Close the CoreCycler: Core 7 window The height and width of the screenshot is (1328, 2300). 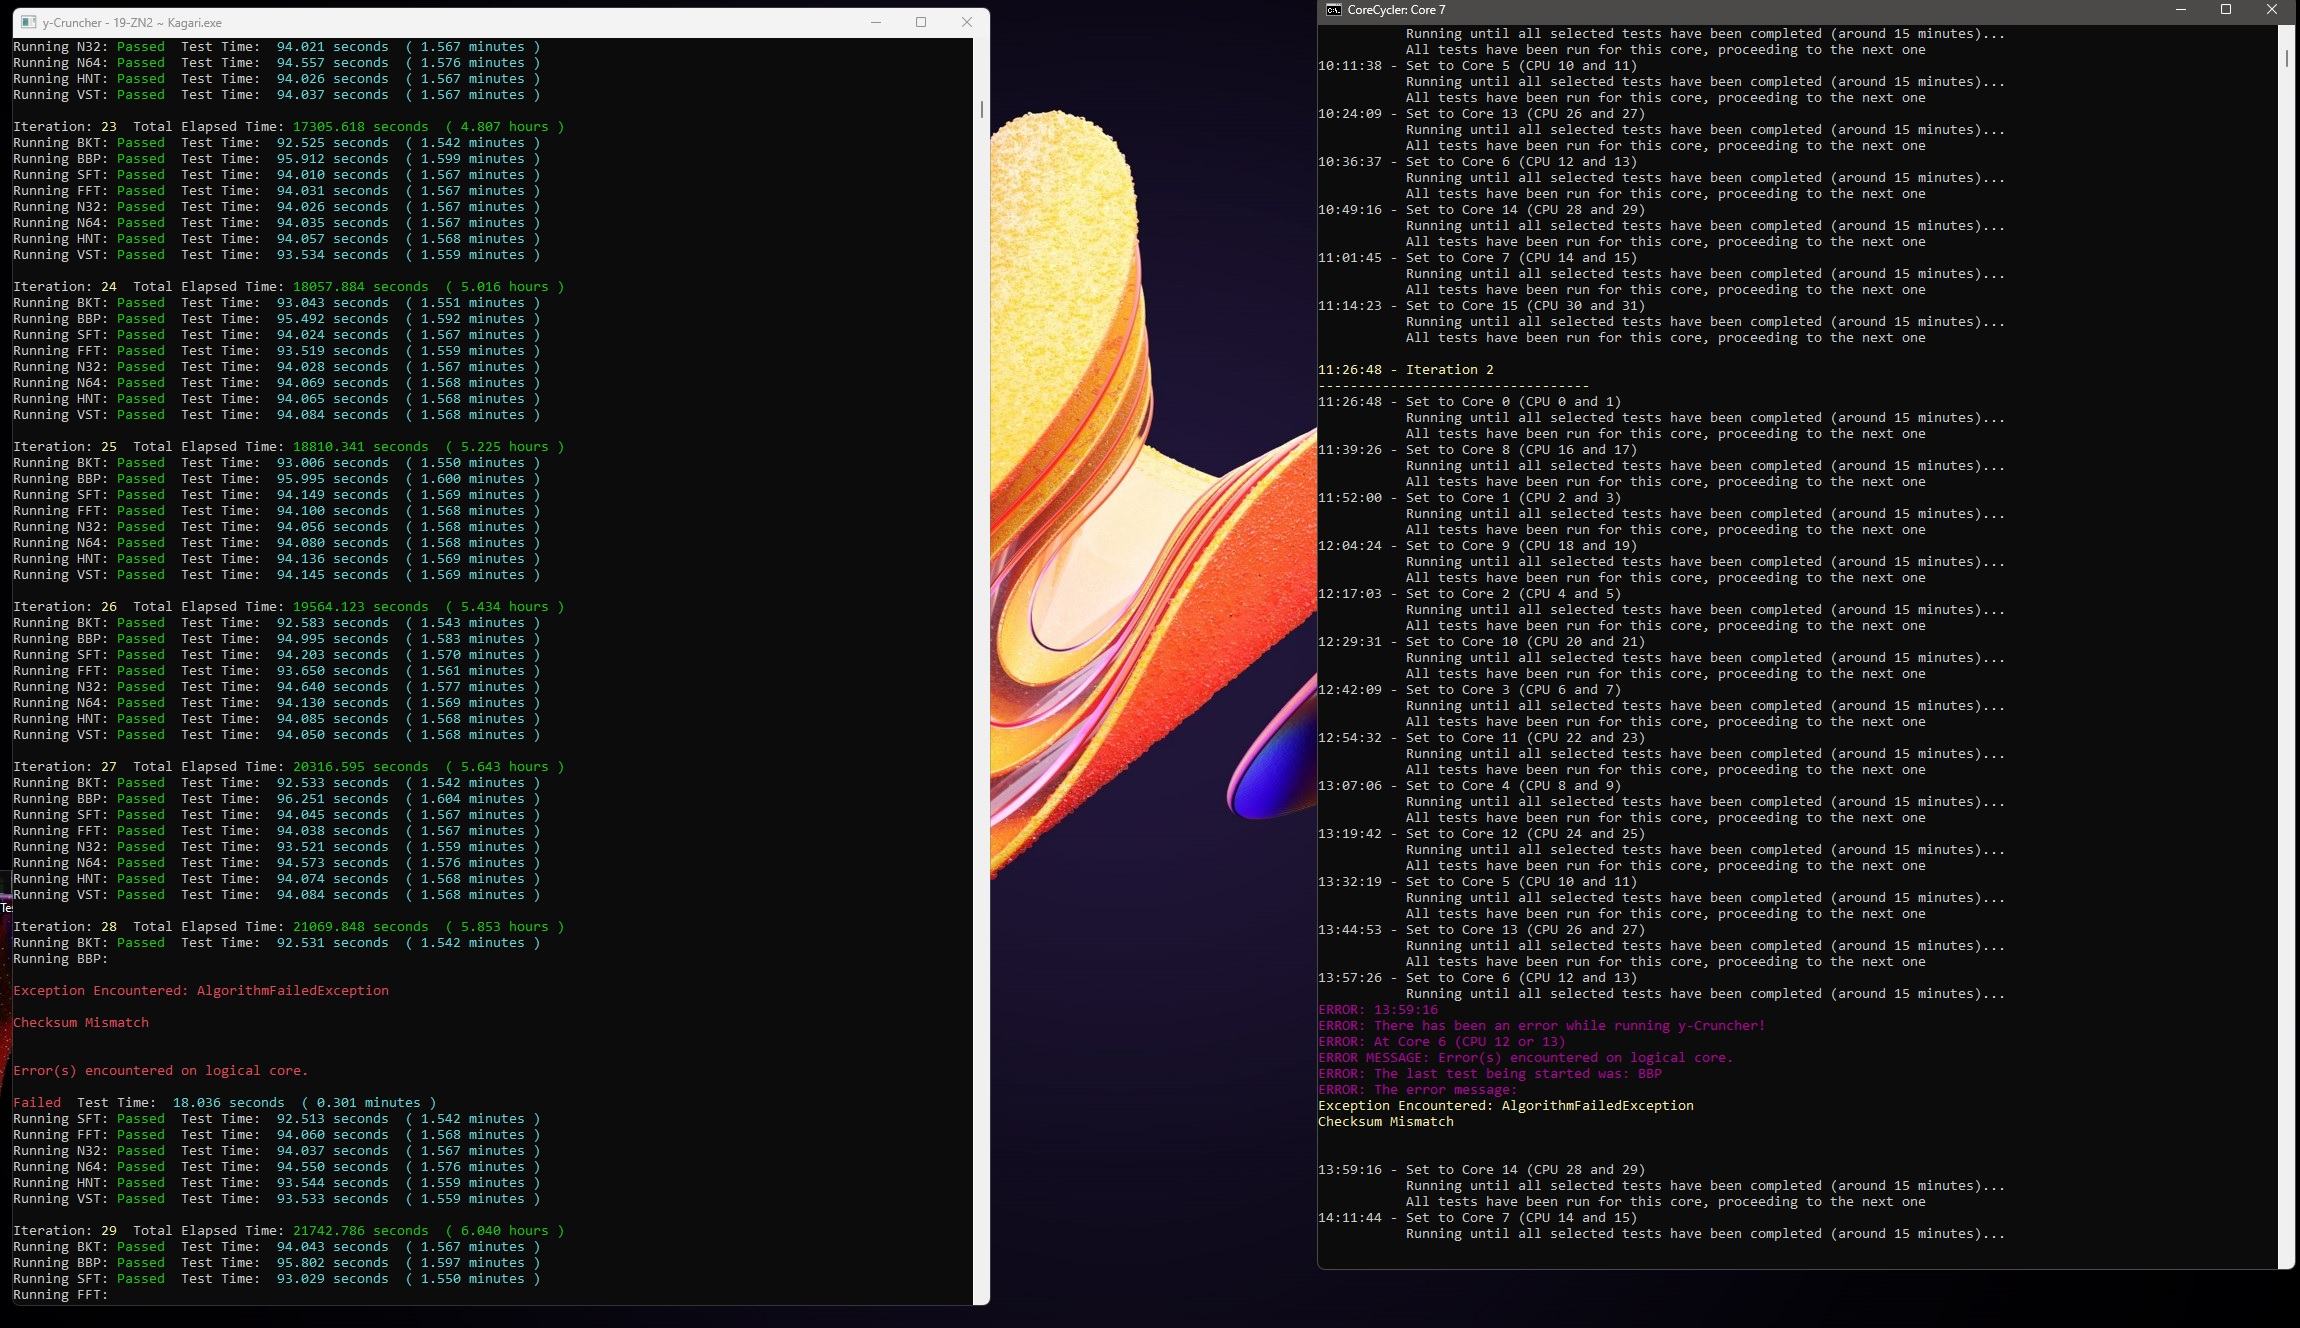pyautogui.click(x=2271, y=10)
